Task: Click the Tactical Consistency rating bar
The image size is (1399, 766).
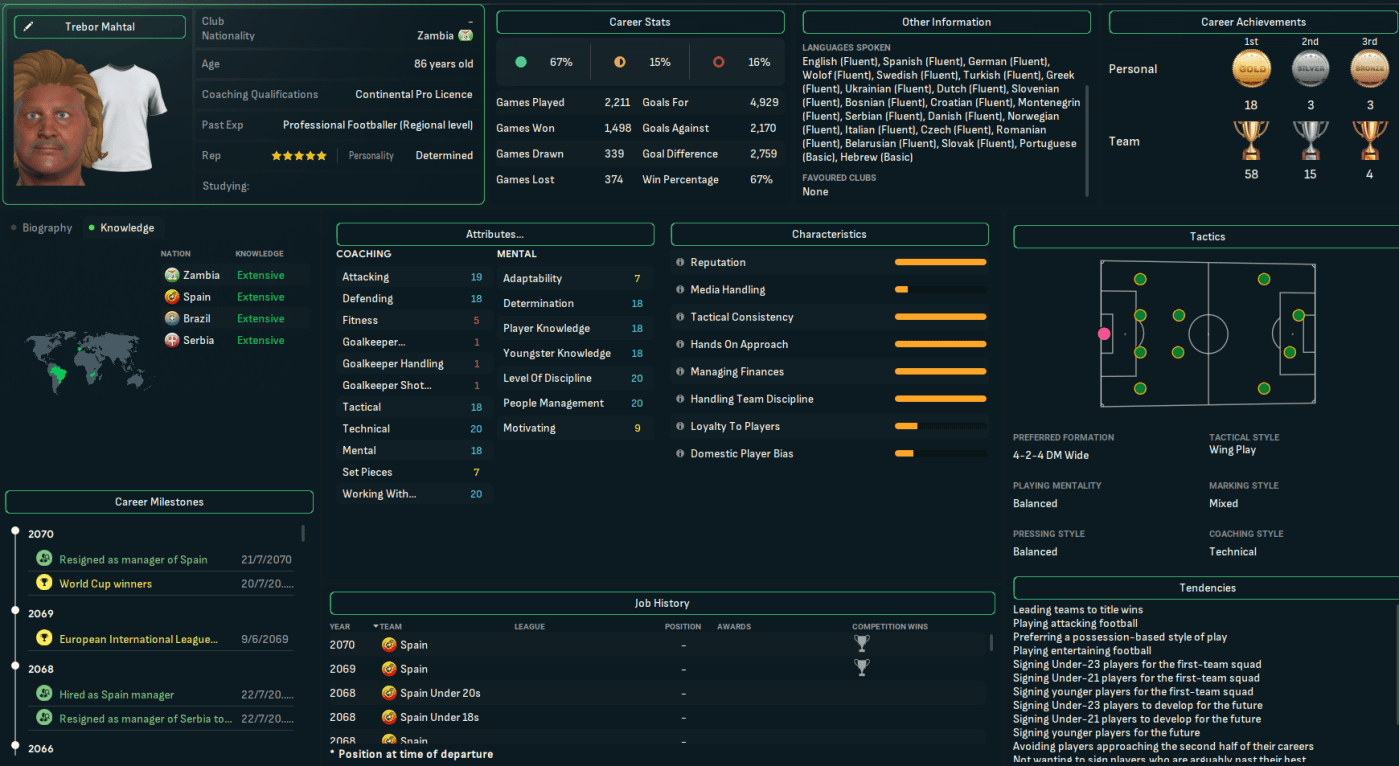Action: click(x=940, y=317)
